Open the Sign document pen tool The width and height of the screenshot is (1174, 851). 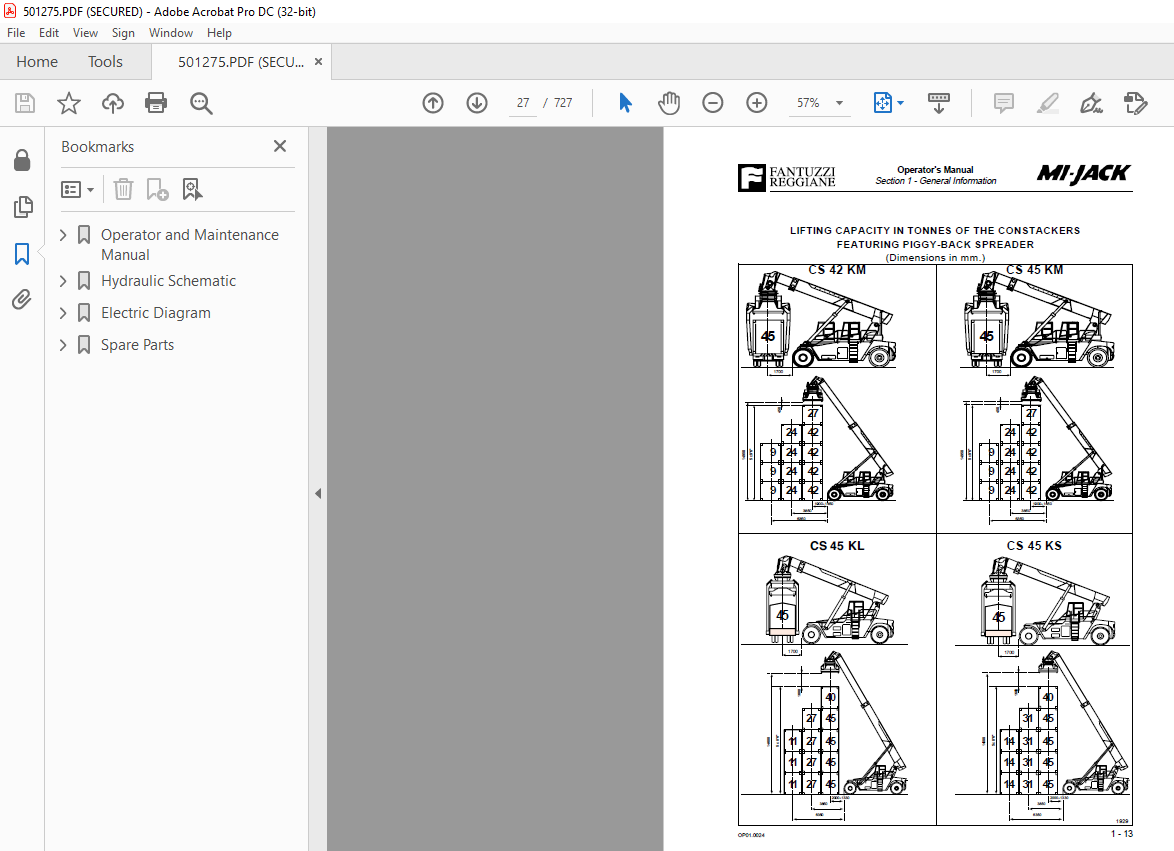(1091, 103)
